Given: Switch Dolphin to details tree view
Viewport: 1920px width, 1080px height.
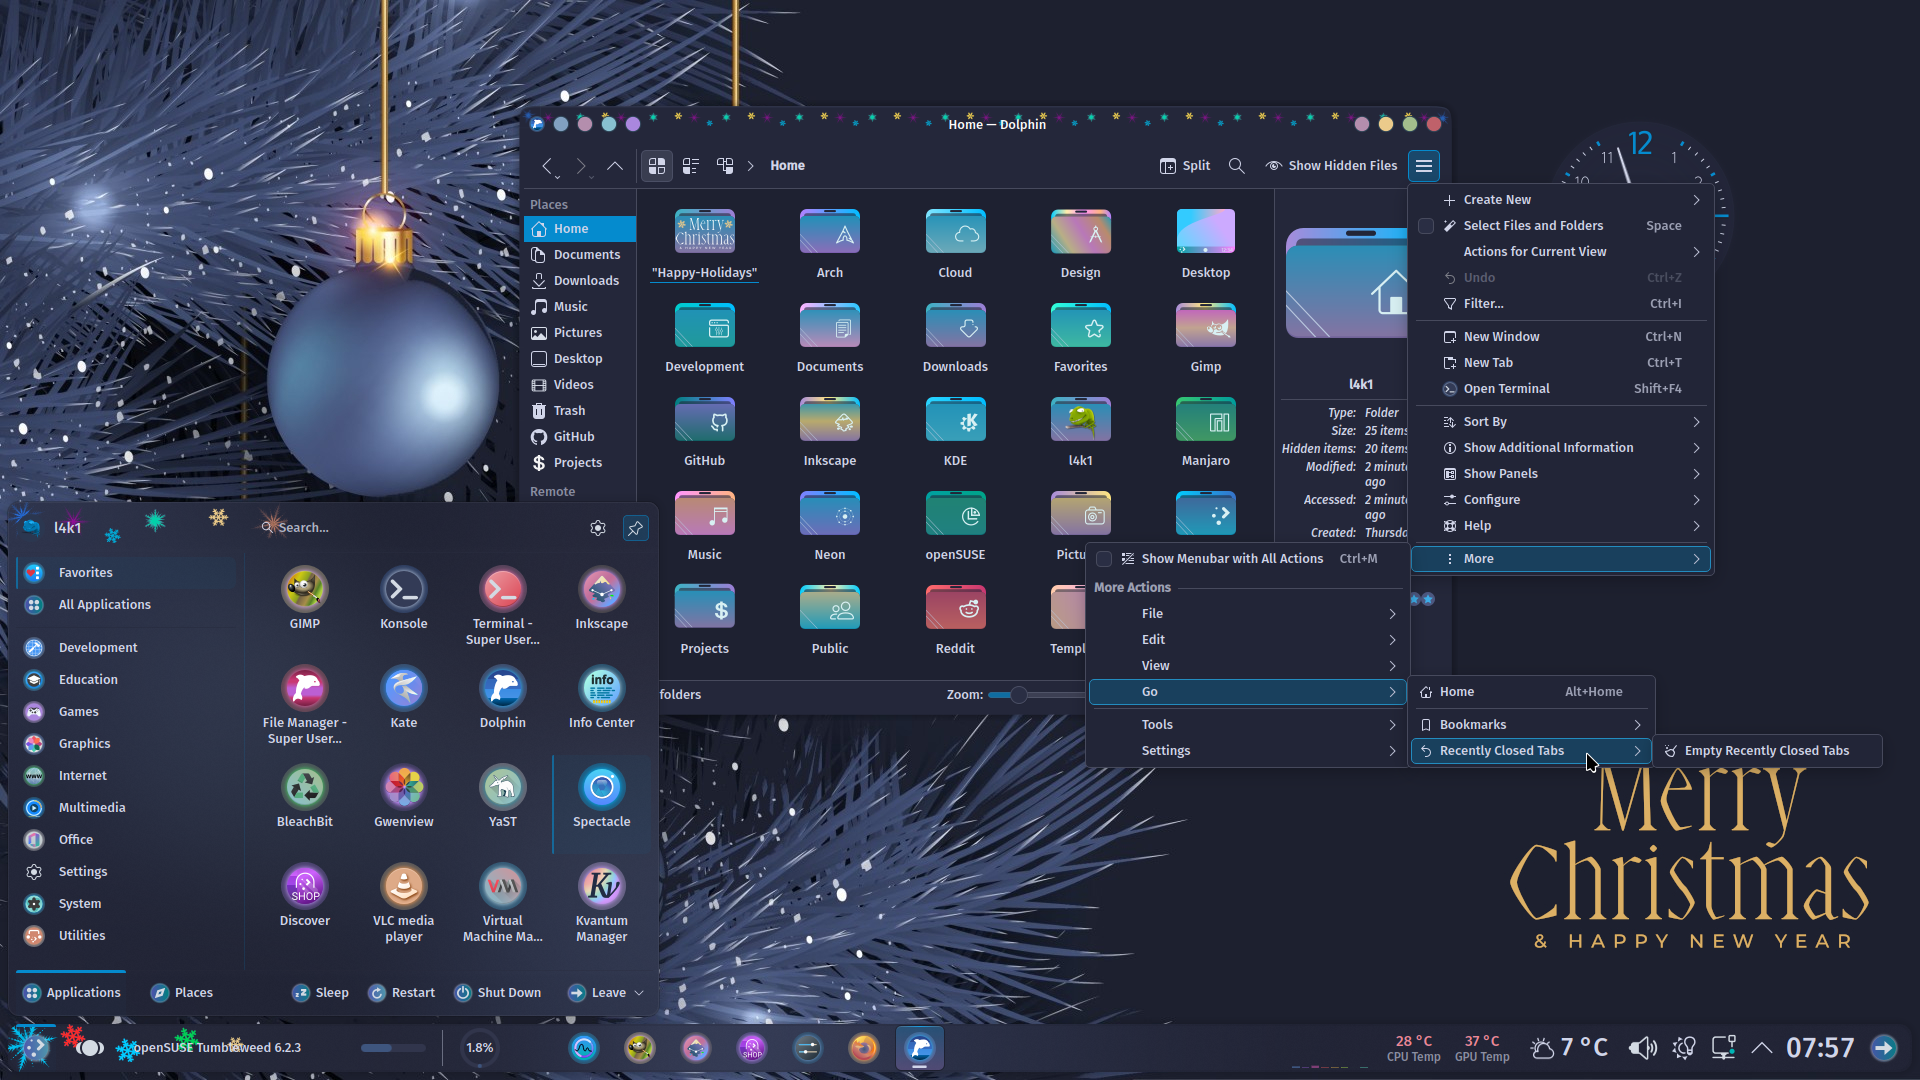Looking at the screenshot, I should [725, 166].
